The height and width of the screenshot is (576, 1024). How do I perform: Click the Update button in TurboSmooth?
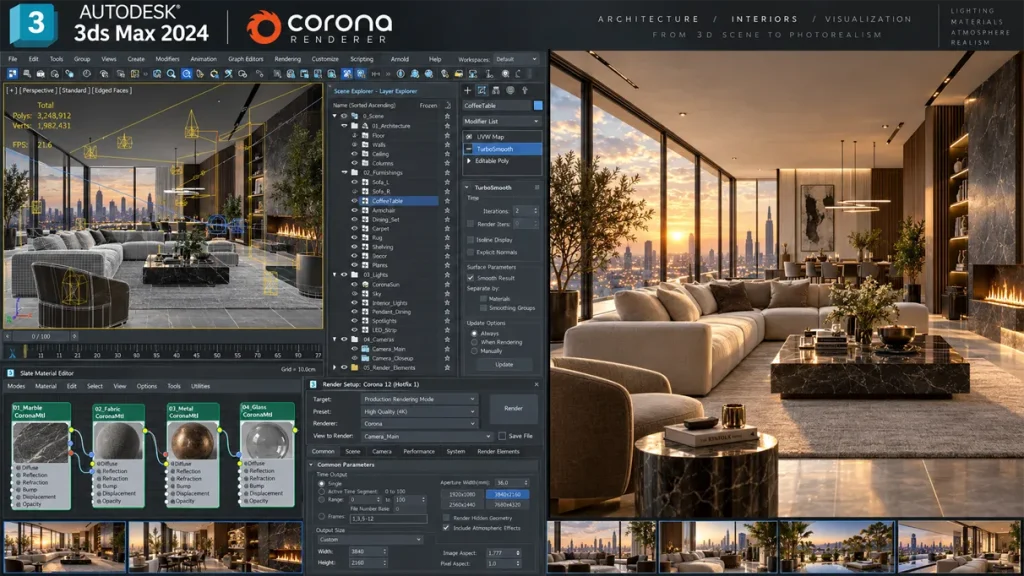pyautogui.click(x=504, y=364)
